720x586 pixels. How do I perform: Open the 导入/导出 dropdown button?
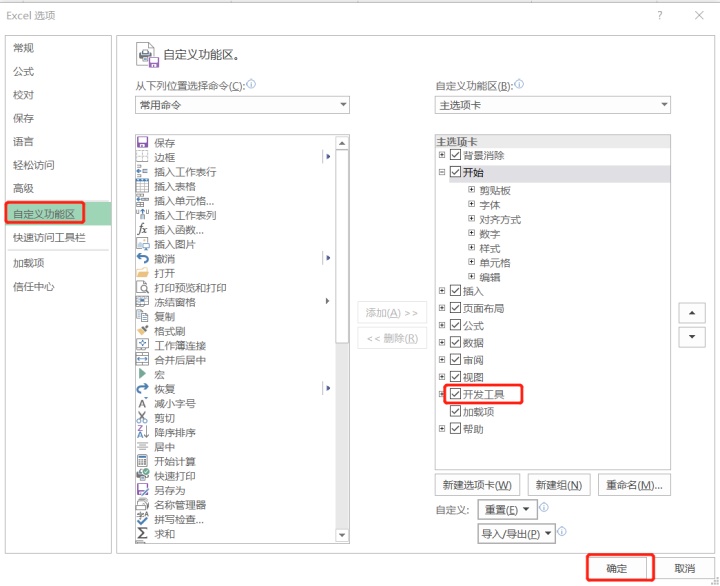pos(517,534)
